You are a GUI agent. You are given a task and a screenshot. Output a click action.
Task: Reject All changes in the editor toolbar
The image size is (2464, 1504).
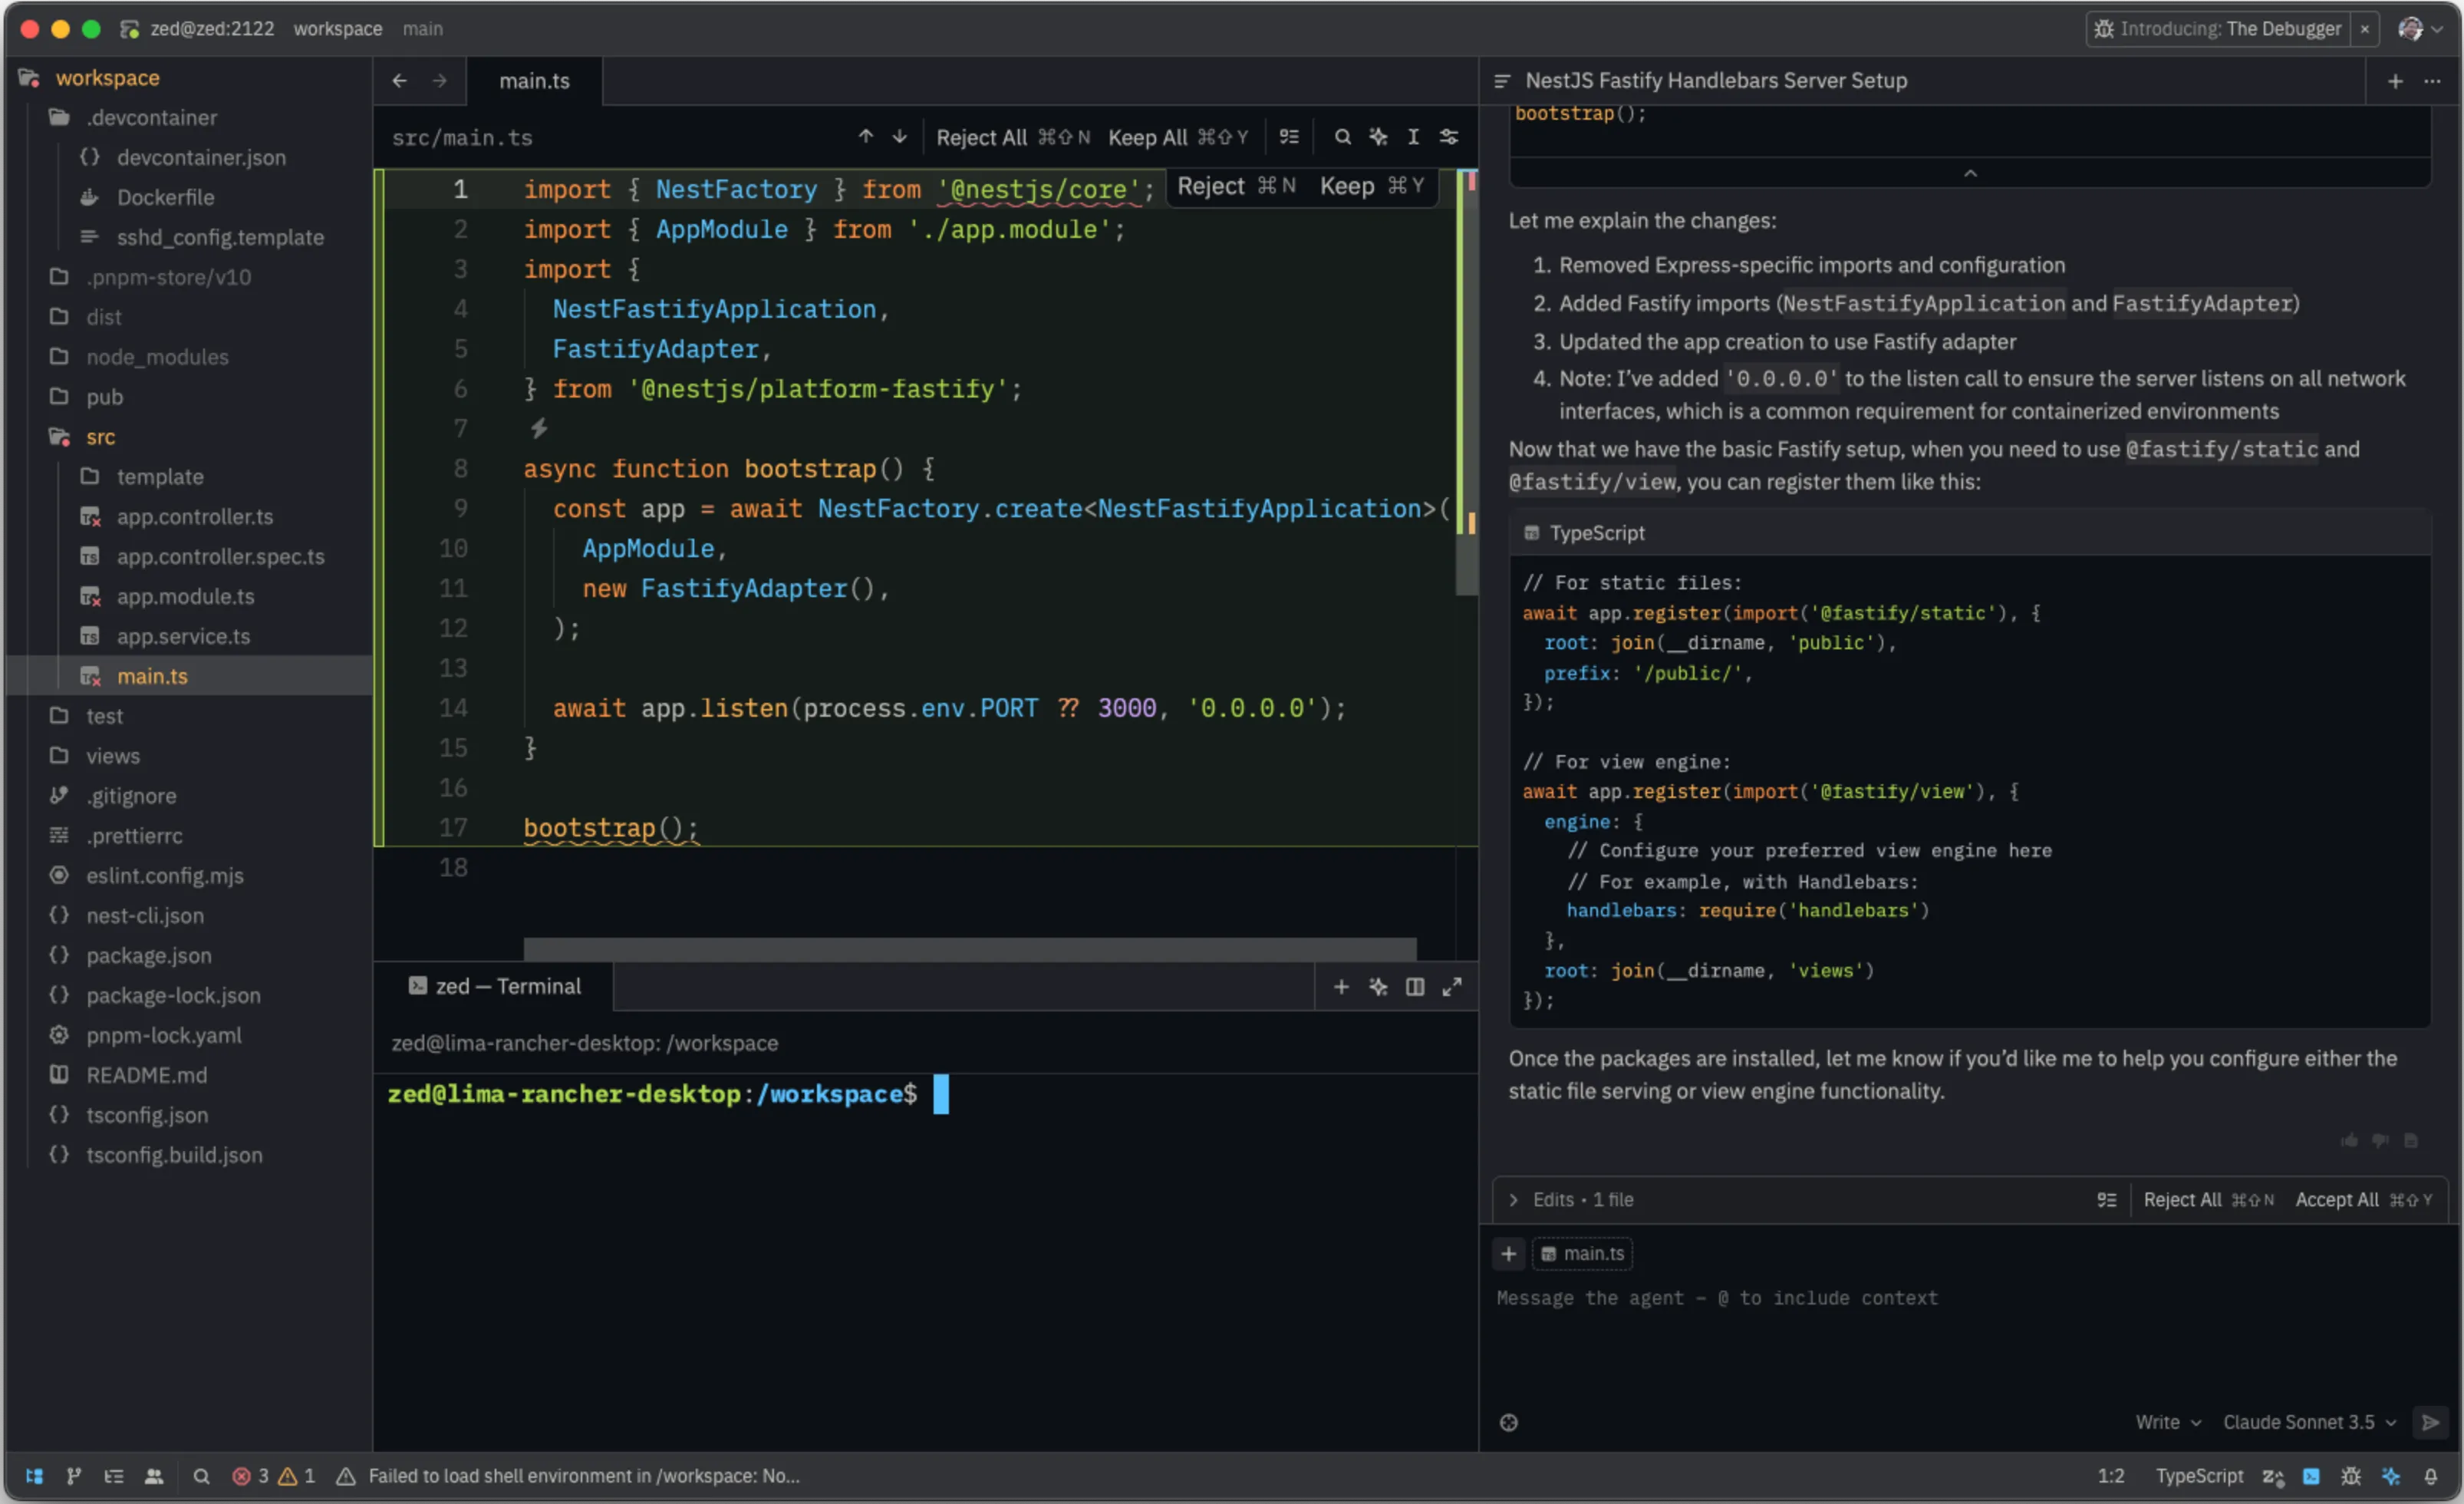tap(981, 137)
